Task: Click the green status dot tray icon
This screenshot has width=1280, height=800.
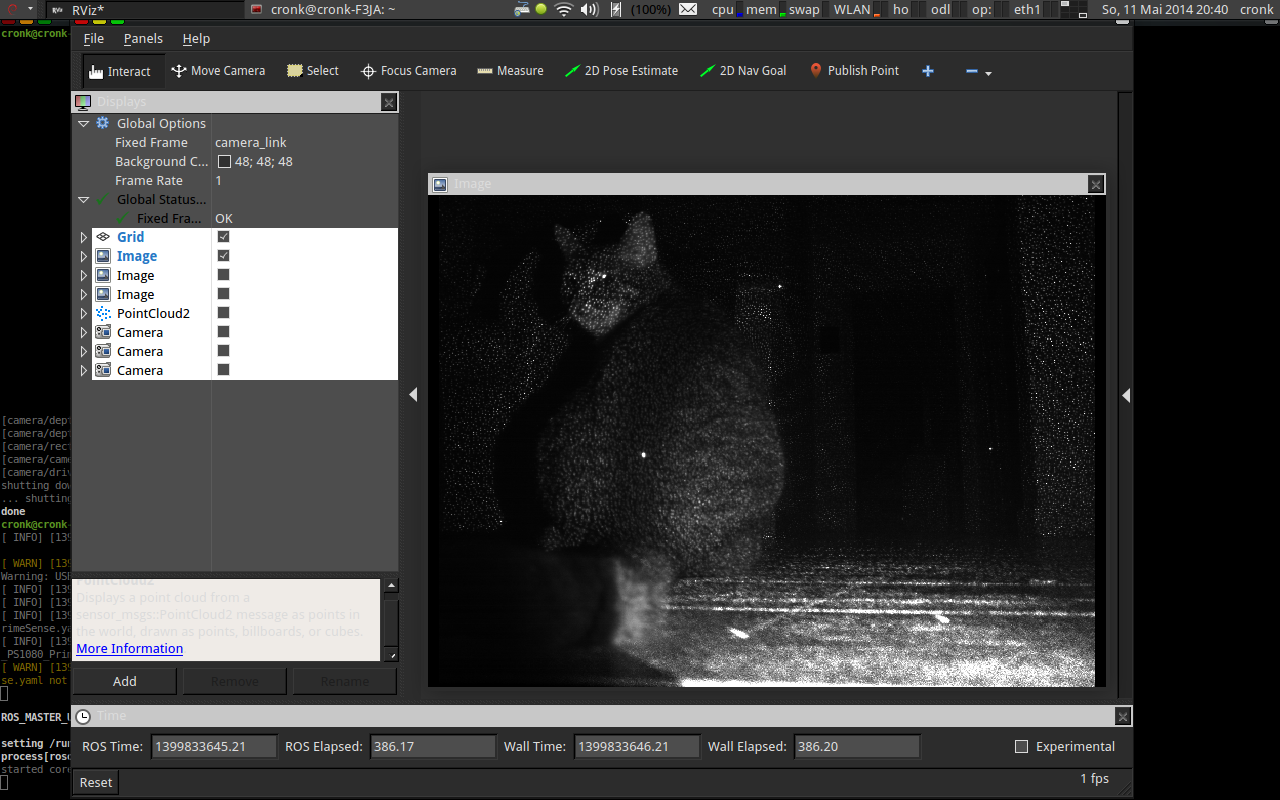Action: (x=541, y=9)
